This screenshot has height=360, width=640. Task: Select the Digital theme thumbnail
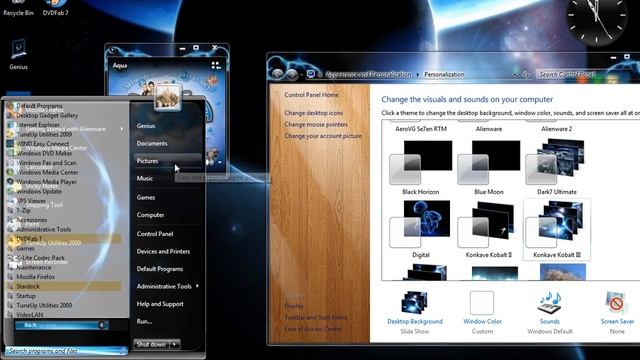420,224
